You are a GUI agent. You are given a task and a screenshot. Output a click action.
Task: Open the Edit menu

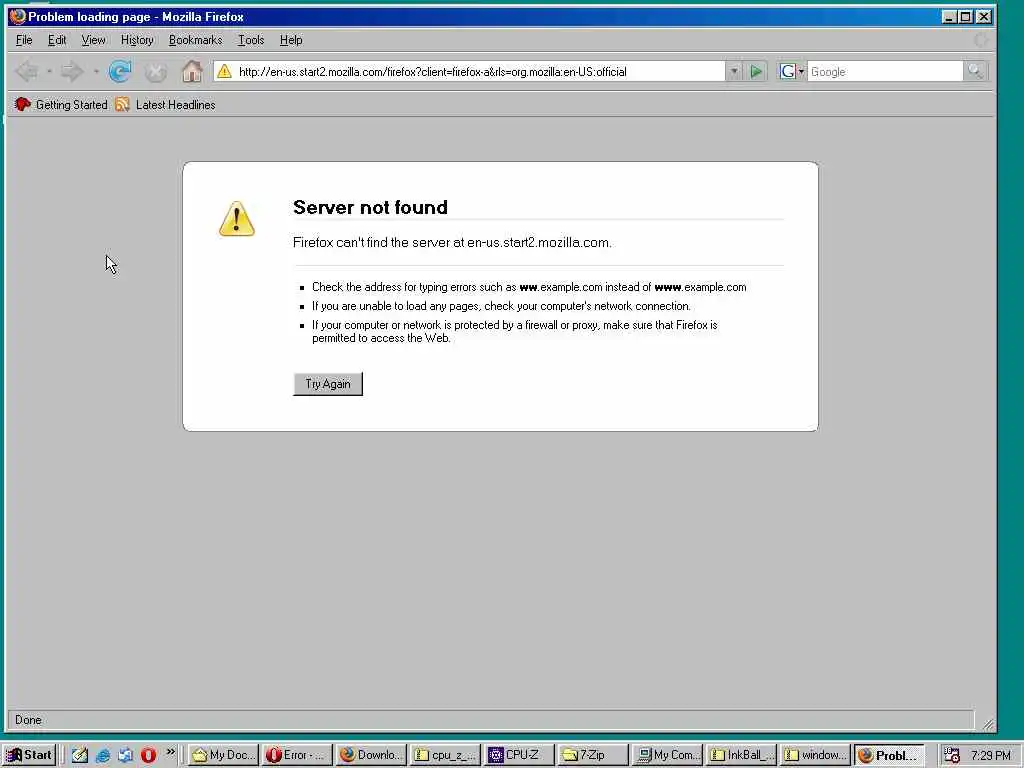pos(57,40)
